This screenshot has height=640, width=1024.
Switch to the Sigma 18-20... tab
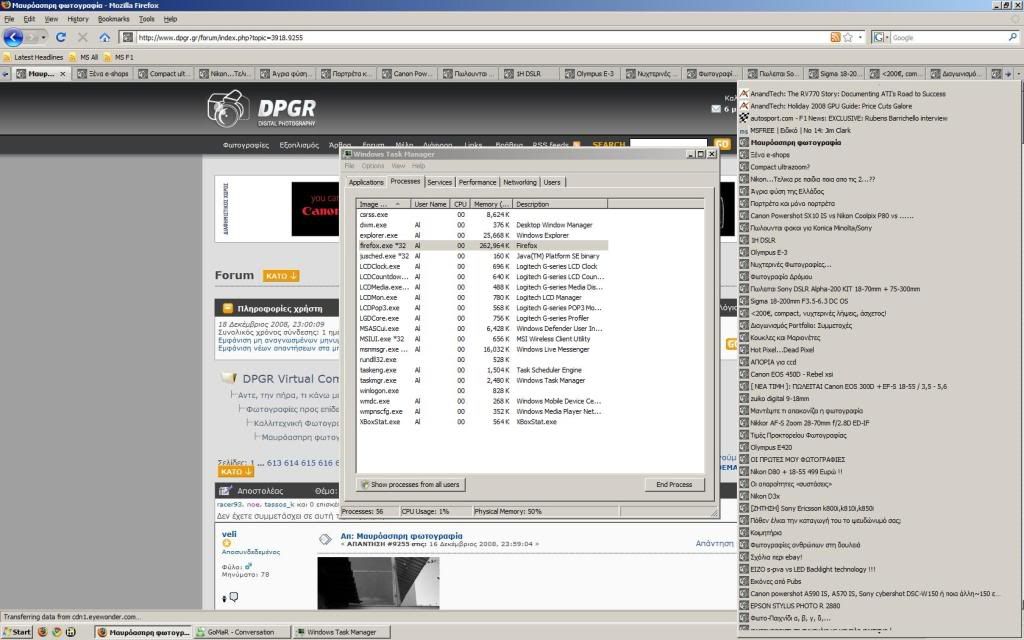(834, 74)
